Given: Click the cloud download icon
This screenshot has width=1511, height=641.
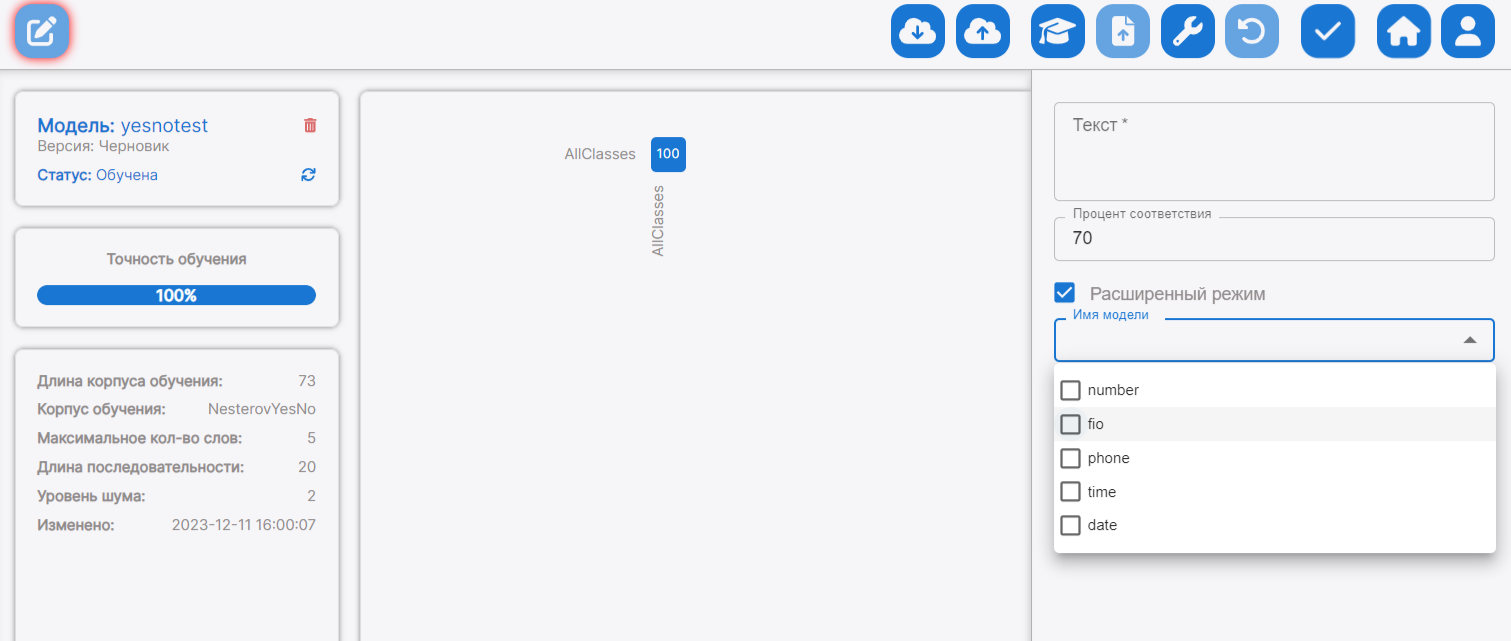Looking at the screenshot, I should [x=917, y=32].
